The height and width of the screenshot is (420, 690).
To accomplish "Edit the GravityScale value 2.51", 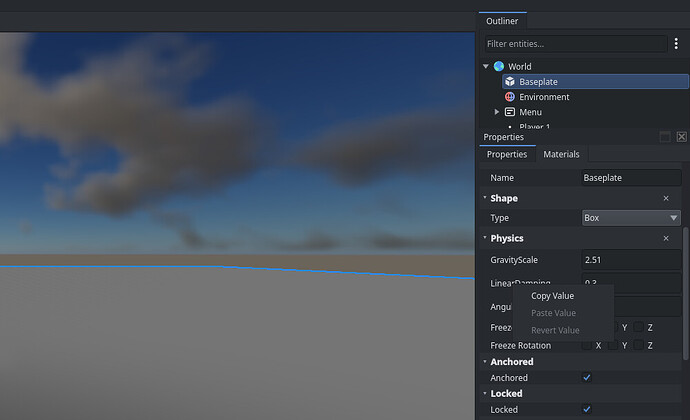I will (631, 260).
